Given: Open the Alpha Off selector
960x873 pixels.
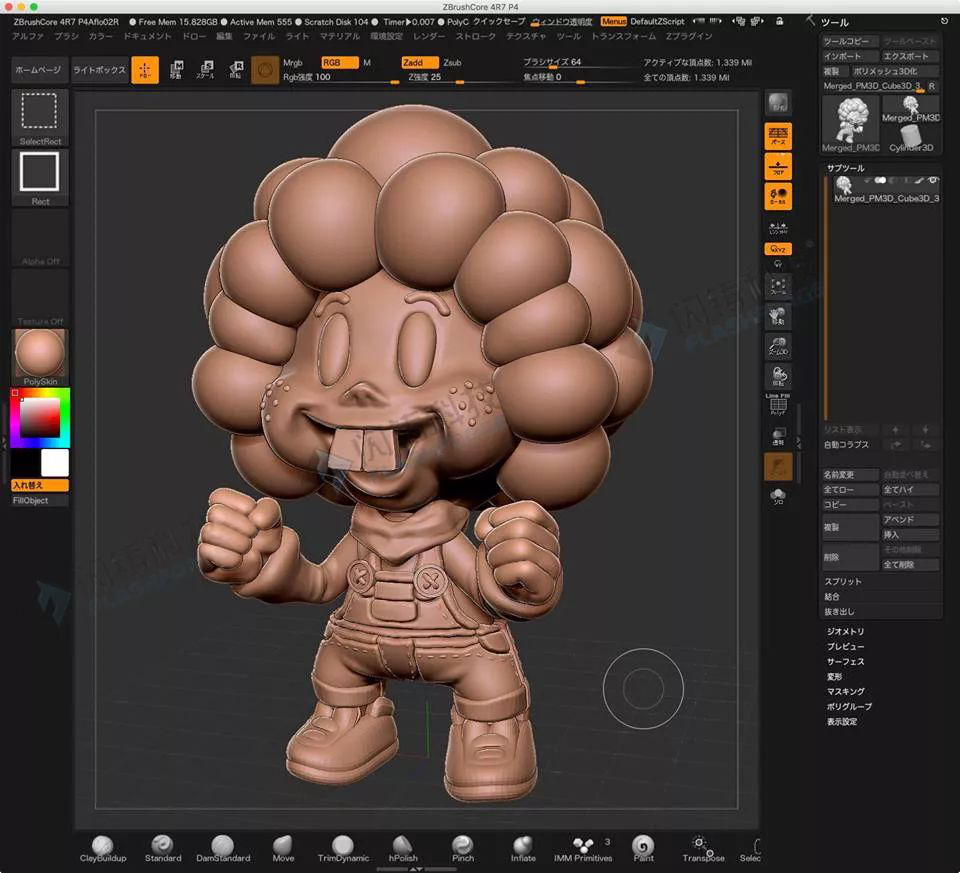Looking at the screenshot, I should [40, 238].
